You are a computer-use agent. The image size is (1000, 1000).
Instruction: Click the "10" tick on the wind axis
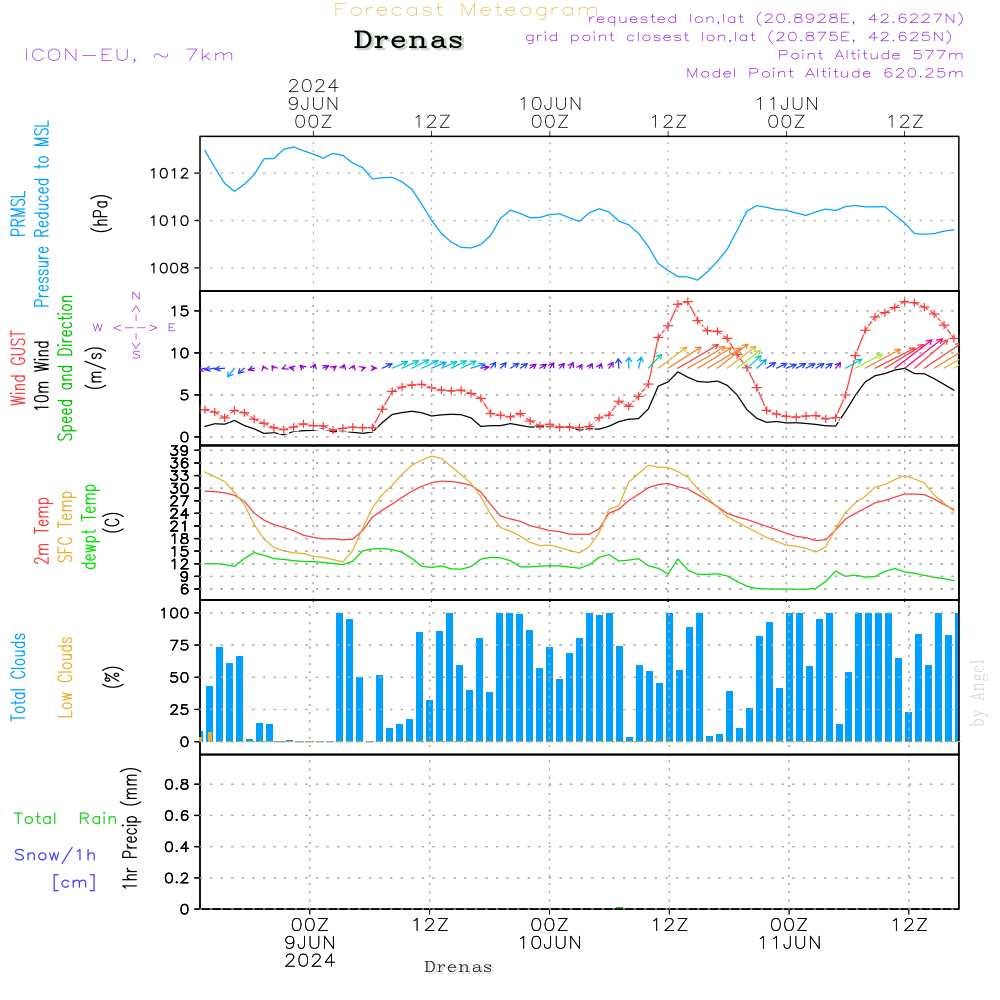pyautogui.click(x=181, y=353)
